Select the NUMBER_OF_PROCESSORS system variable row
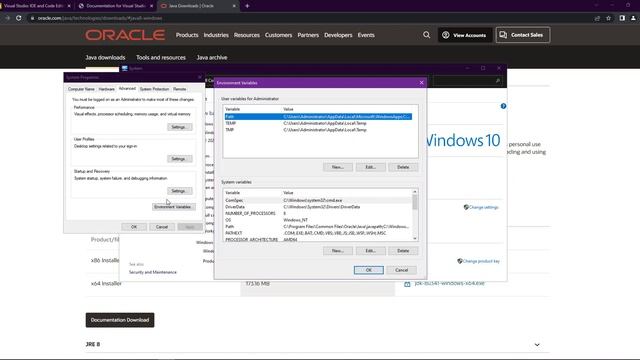The height and width of the screenshot is (360, 640). pyautogui.click(x=318, y=213)
